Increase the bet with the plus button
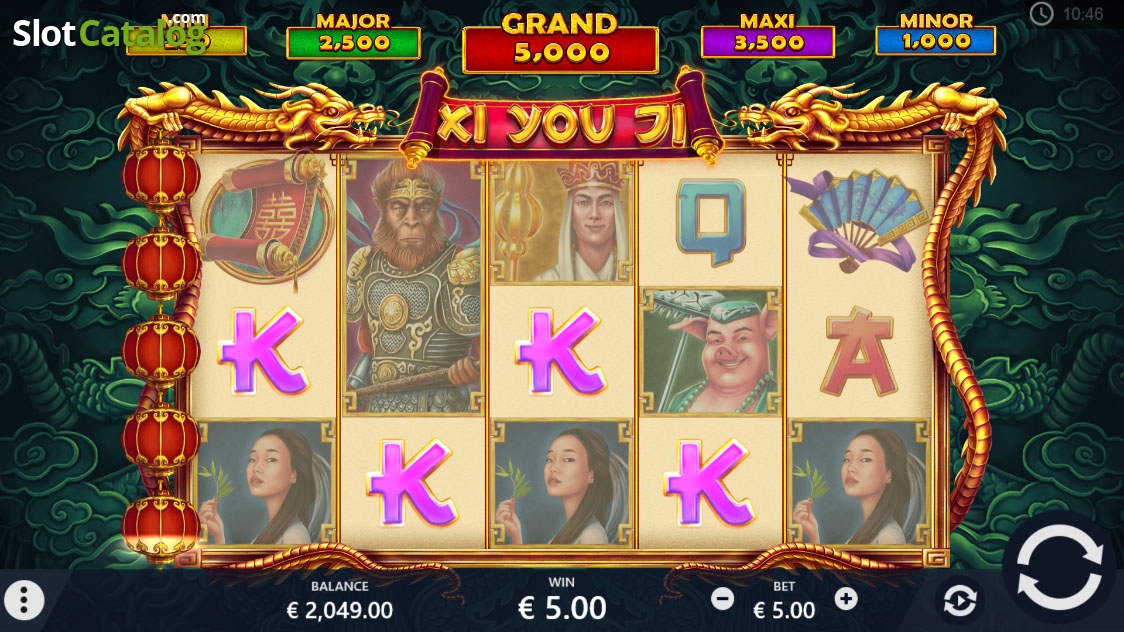The image size is (1124, 632). coord(846,598)
